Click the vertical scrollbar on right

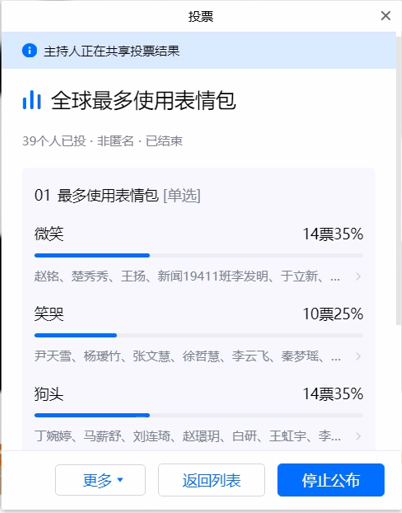coord(399,180)
